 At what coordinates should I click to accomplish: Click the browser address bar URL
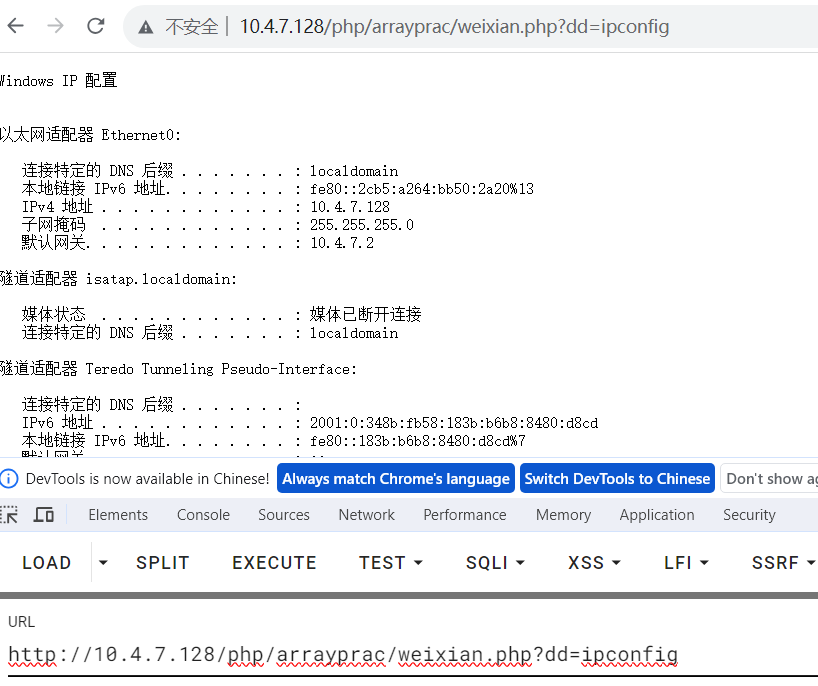pos(454,26)
